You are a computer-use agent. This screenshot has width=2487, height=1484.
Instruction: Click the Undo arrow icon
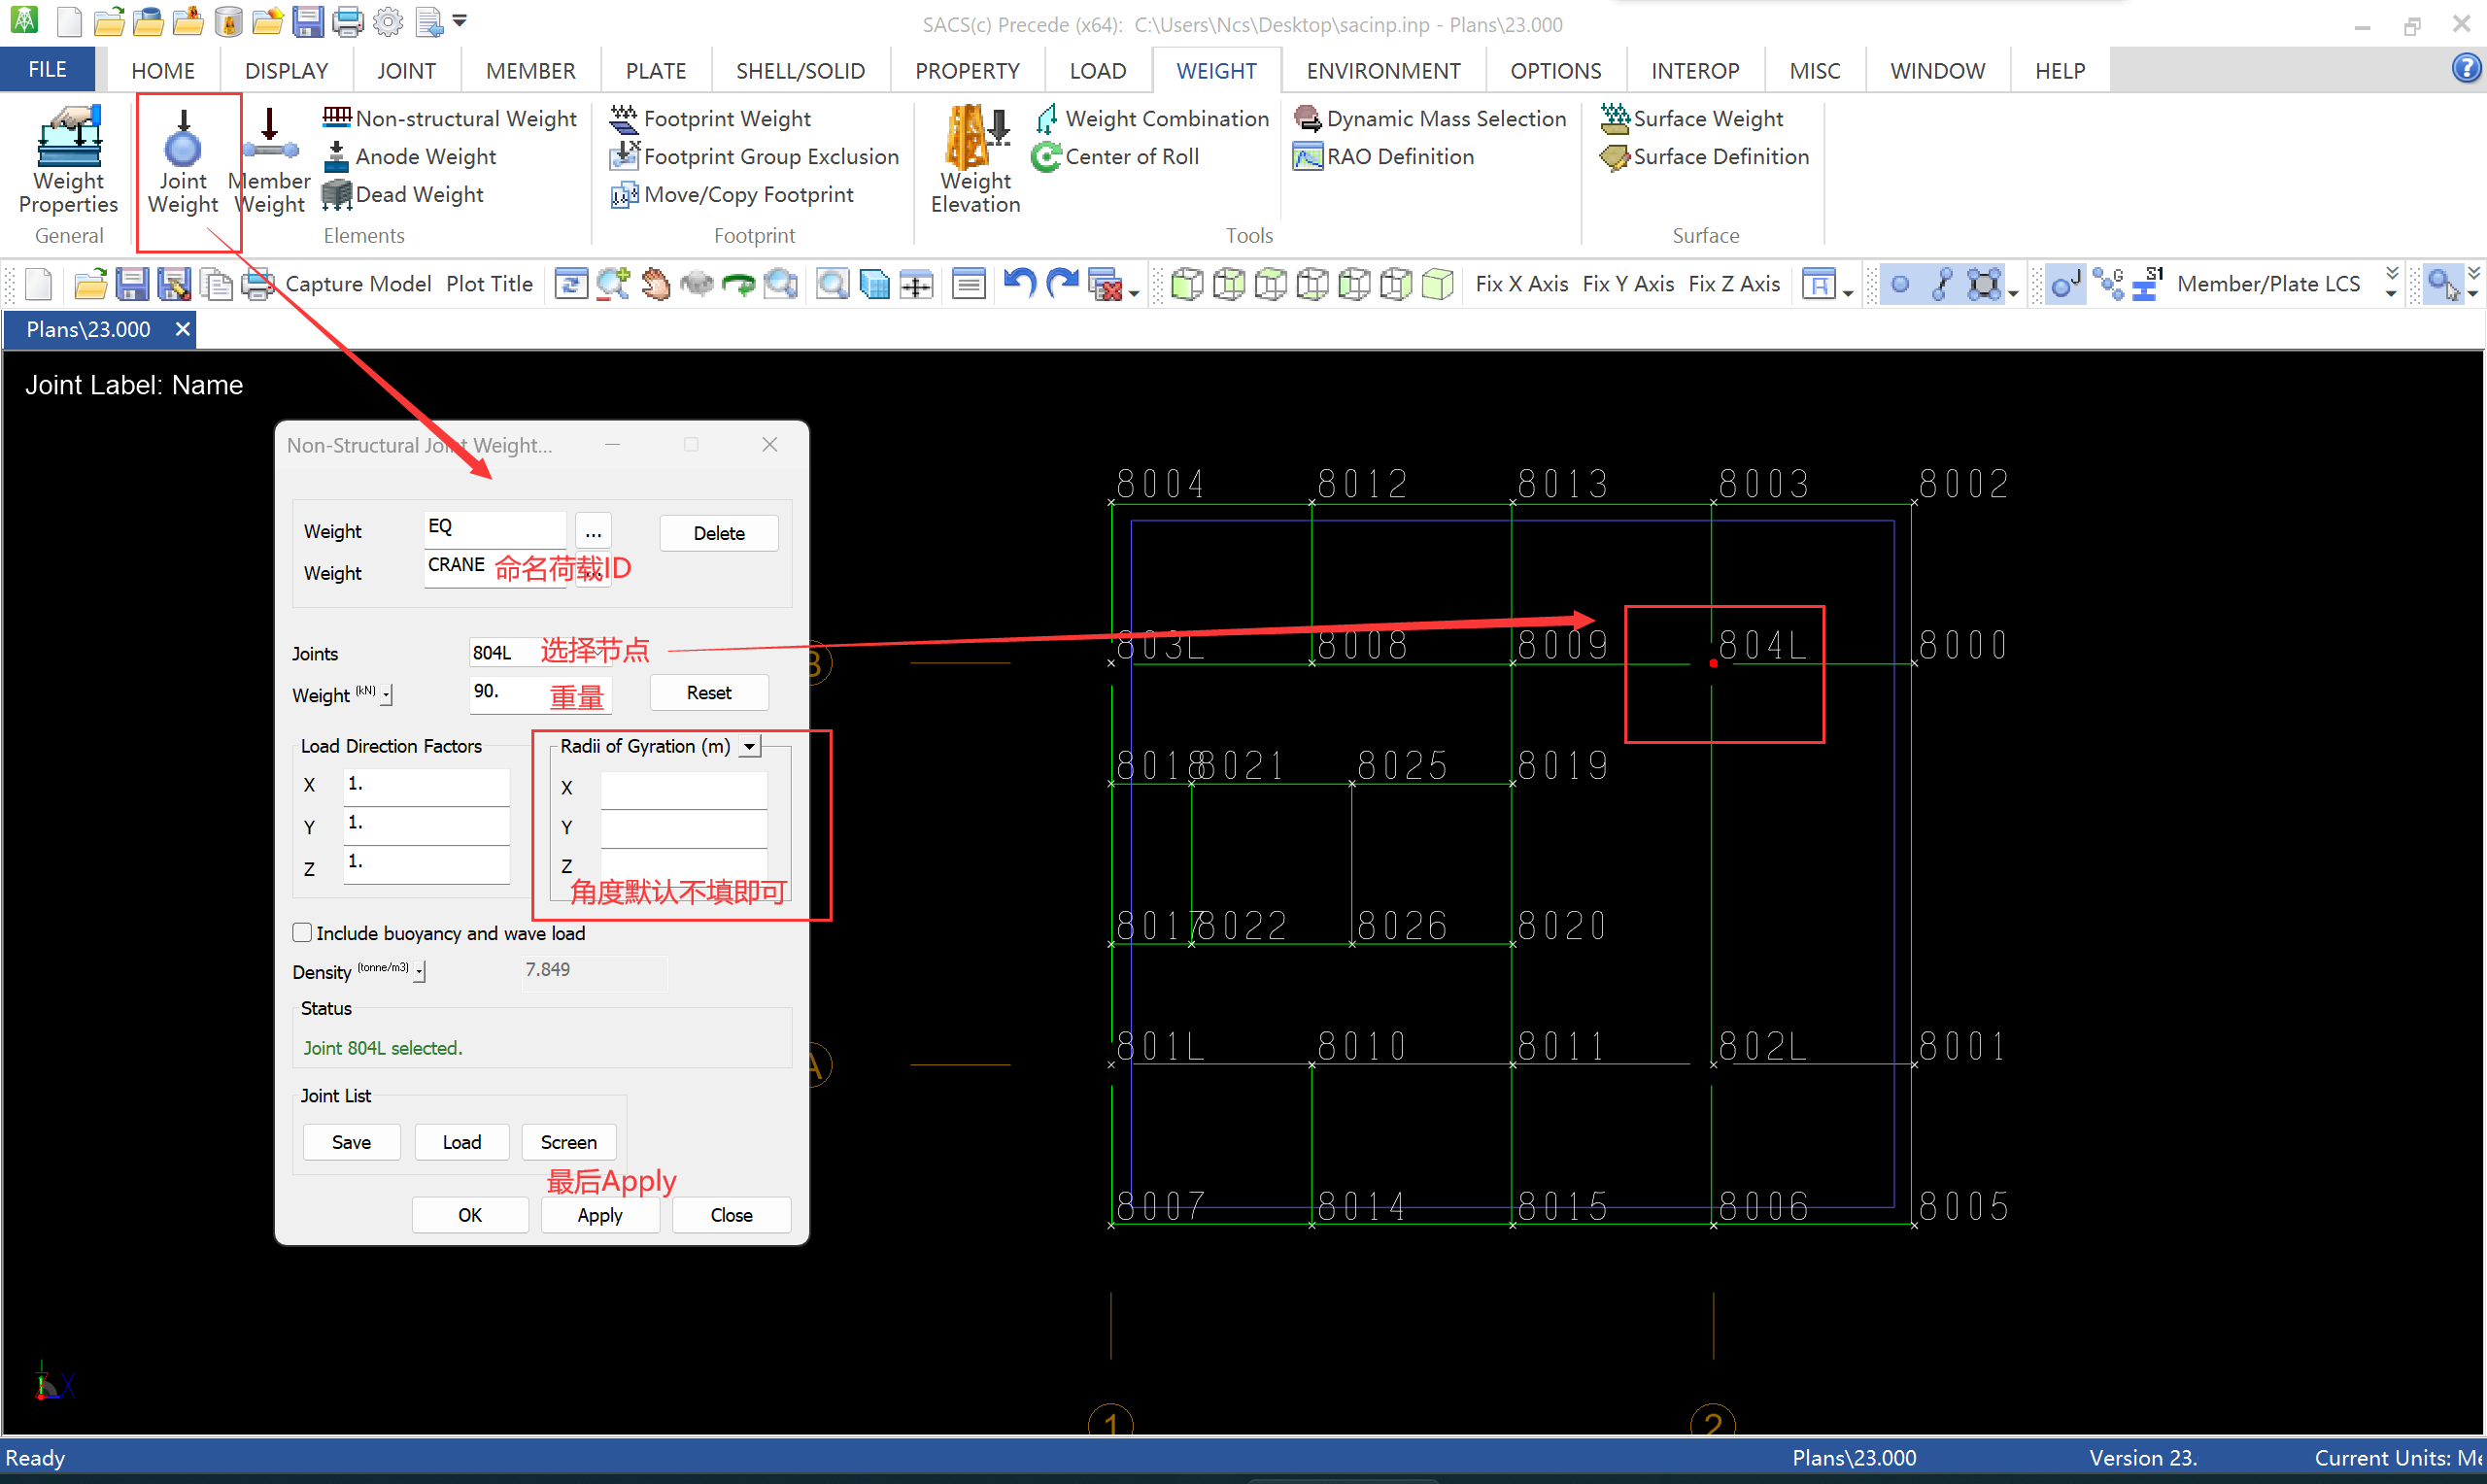(x=1019, y=284)
